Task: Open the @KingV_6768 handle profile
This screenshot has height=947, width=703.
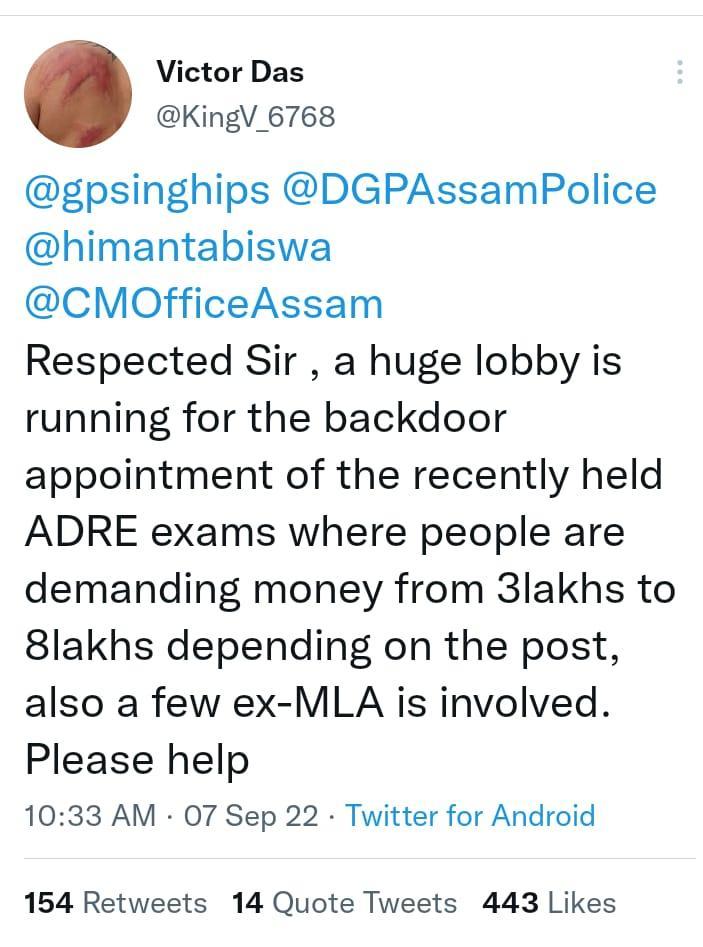Action: coord(245,117)
